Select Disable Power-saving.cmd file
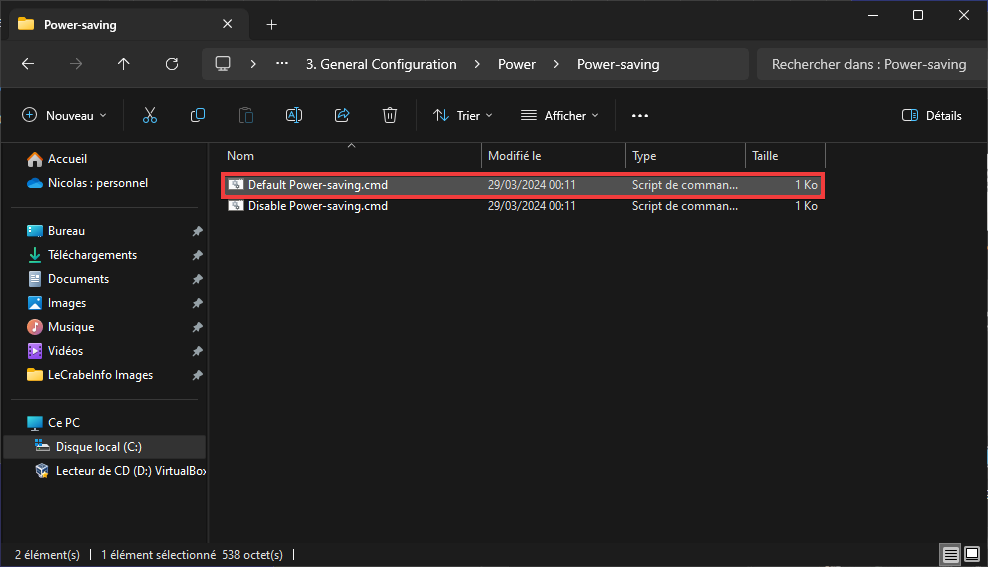988x567 pixels. pyautogui.click(x=523, y=206)
